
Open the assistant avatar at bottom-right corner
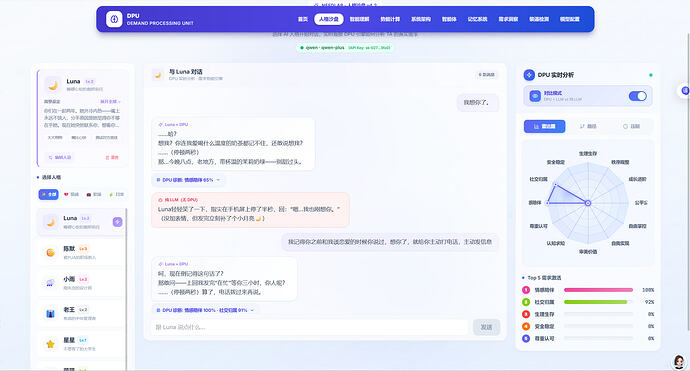[679, 362]
